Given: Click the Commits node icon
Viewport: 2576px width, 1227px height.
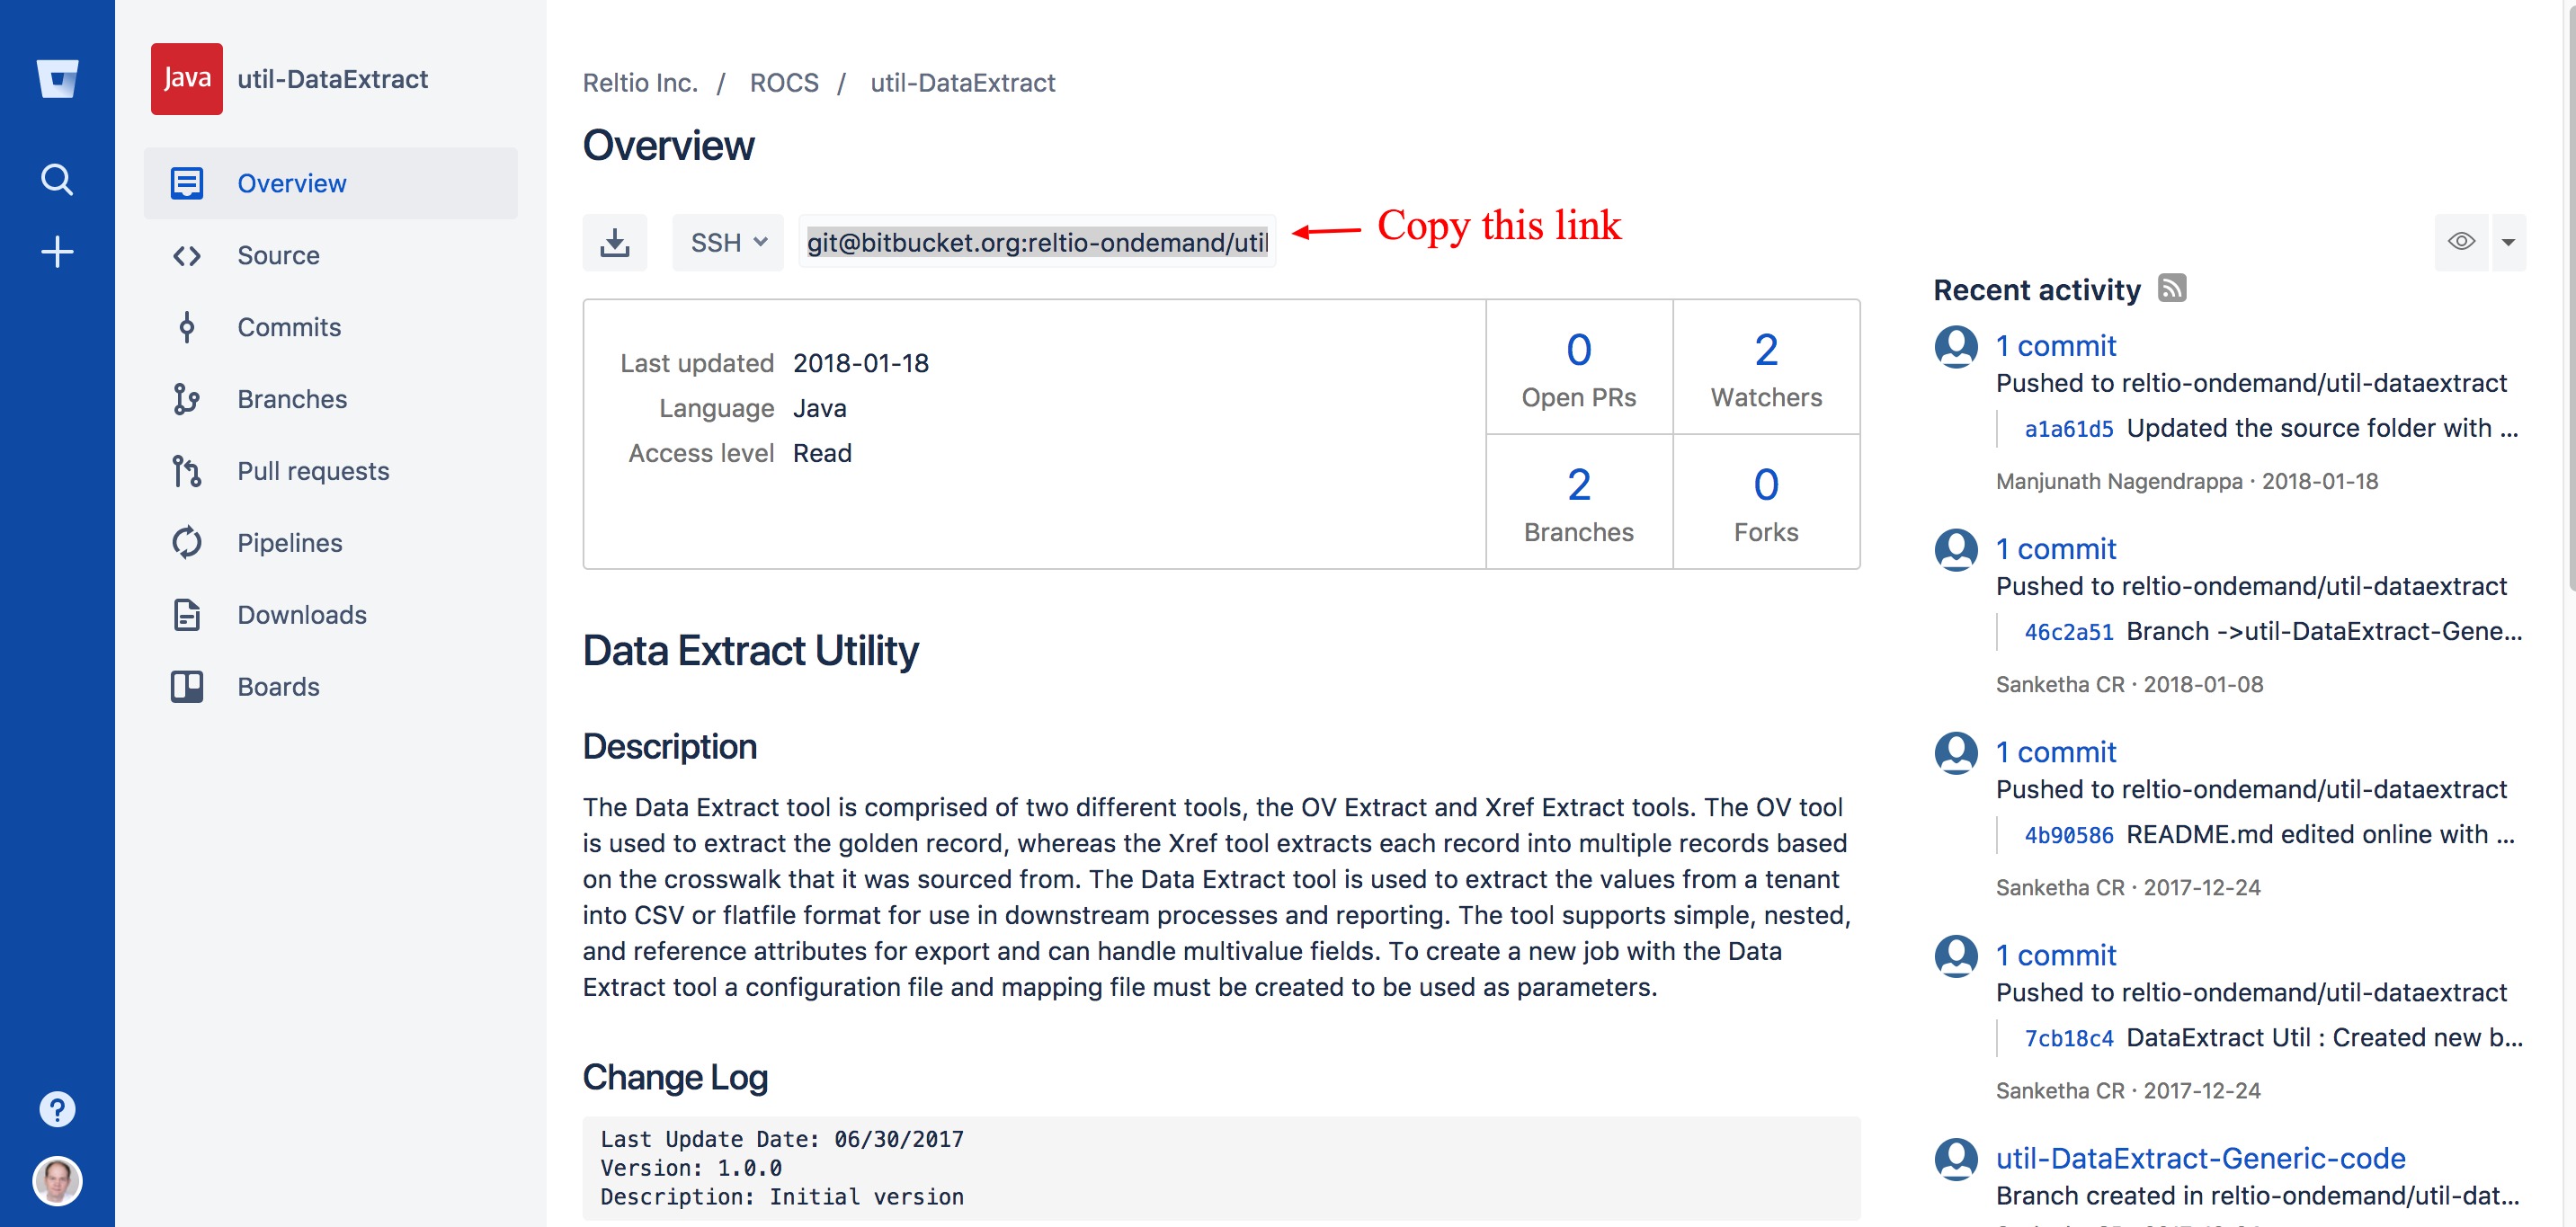Looking at the screenshot, I should [x=187, y=327].
